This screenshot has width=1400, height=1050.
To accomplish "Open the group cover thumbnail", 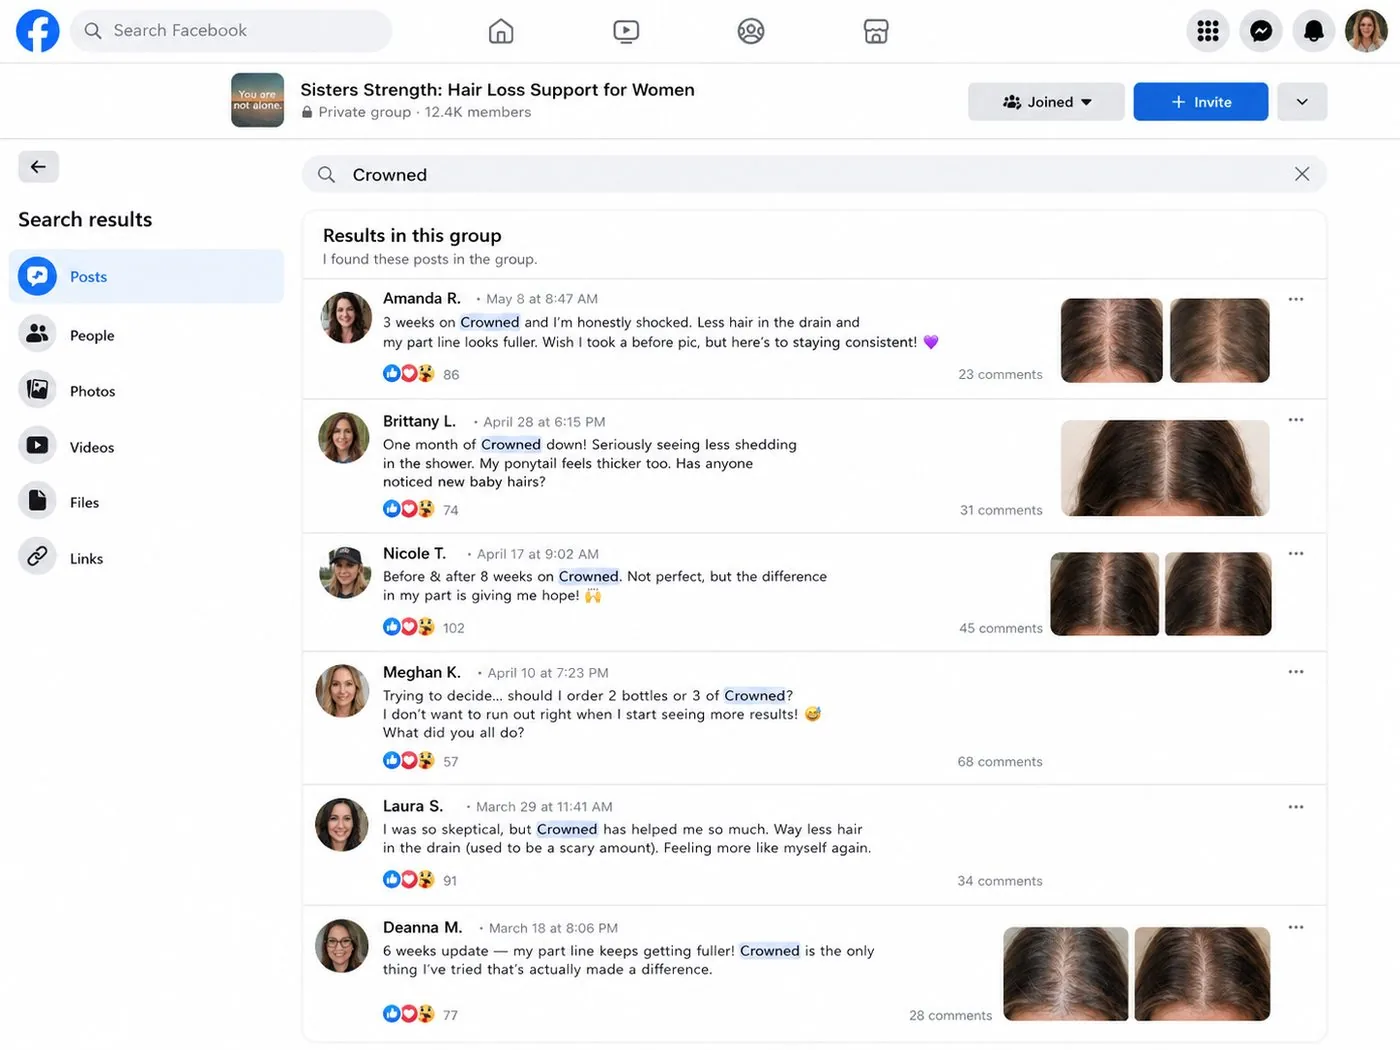I will [x=257, y=100].
